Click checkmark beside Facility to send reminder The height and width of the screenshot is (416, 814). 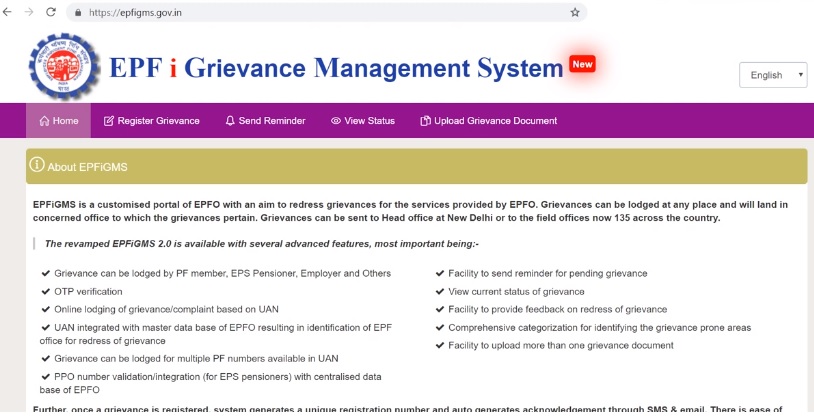pyautogui.click(x=440, y=273)
